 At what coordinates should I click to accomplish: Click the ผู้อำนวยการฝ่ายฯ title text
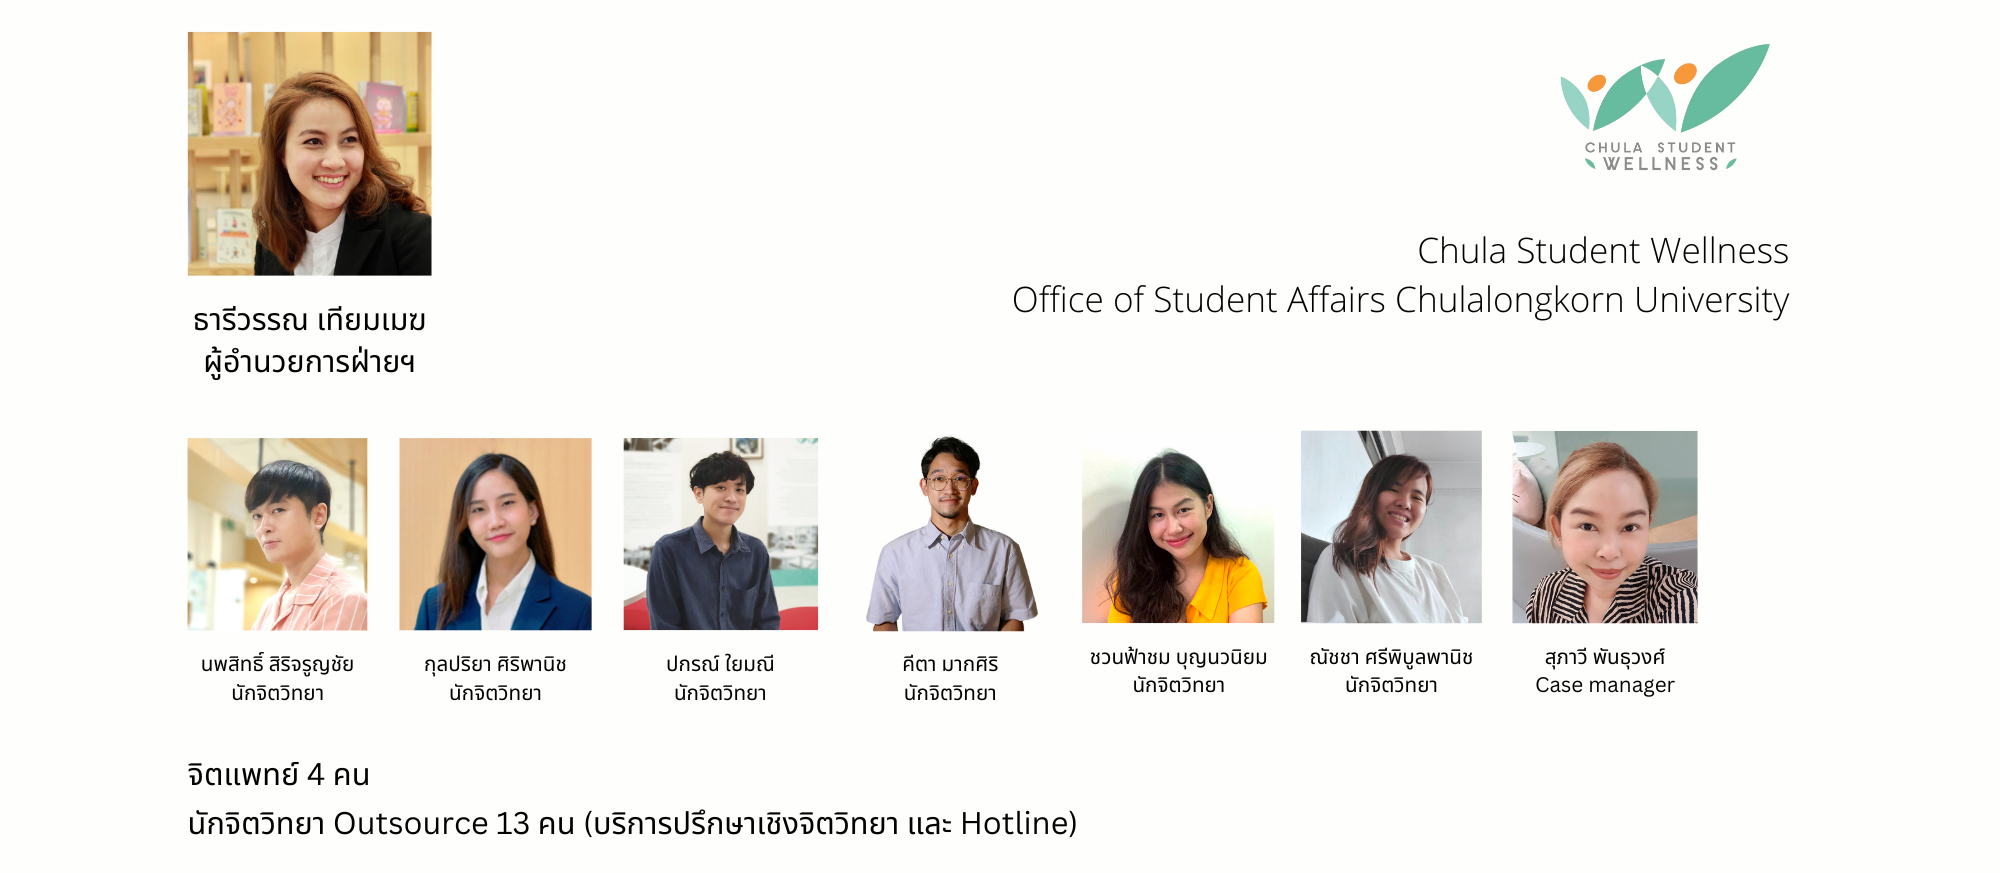[309, 362]
